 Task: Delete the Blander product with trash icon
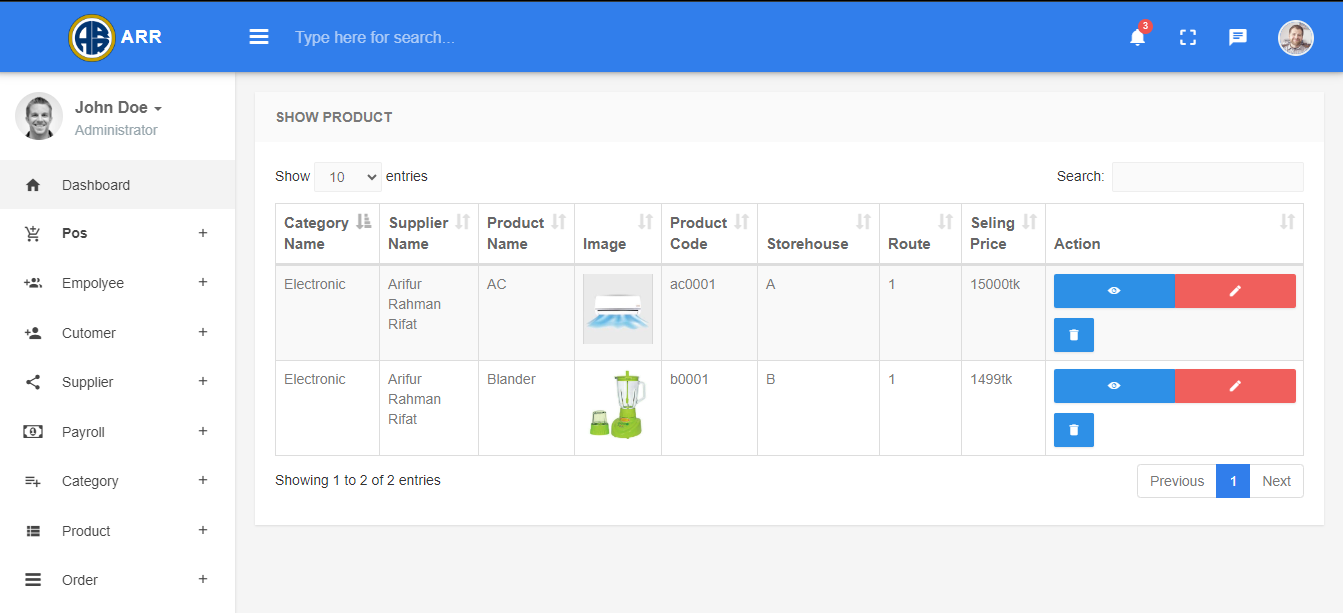coord(1074,430)
